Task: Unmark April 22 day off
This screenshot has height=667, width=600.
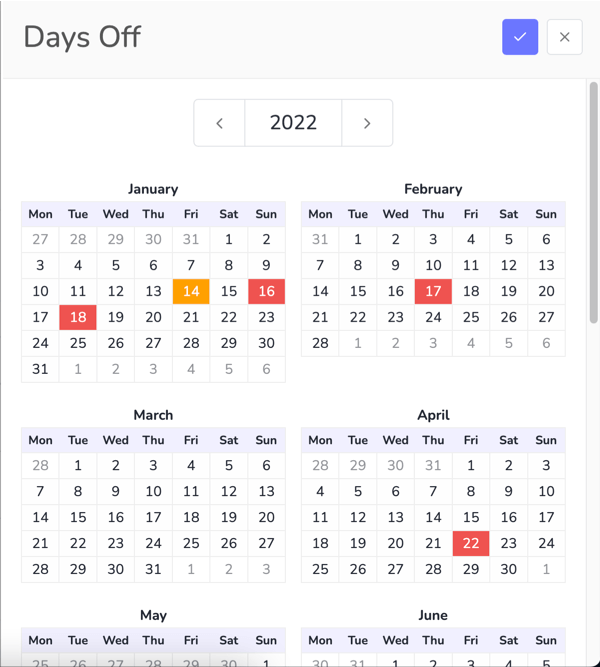Action: tap(471, 543)
